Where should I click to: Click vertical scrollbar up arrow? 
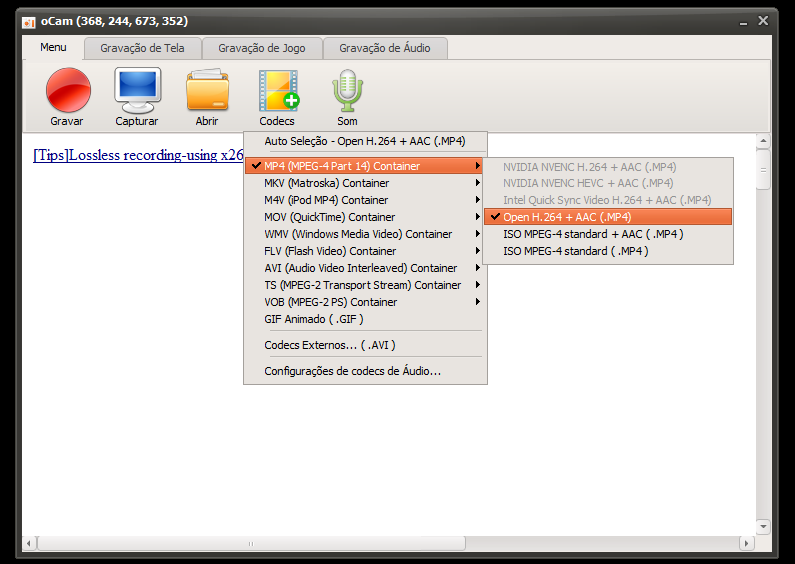763,141
